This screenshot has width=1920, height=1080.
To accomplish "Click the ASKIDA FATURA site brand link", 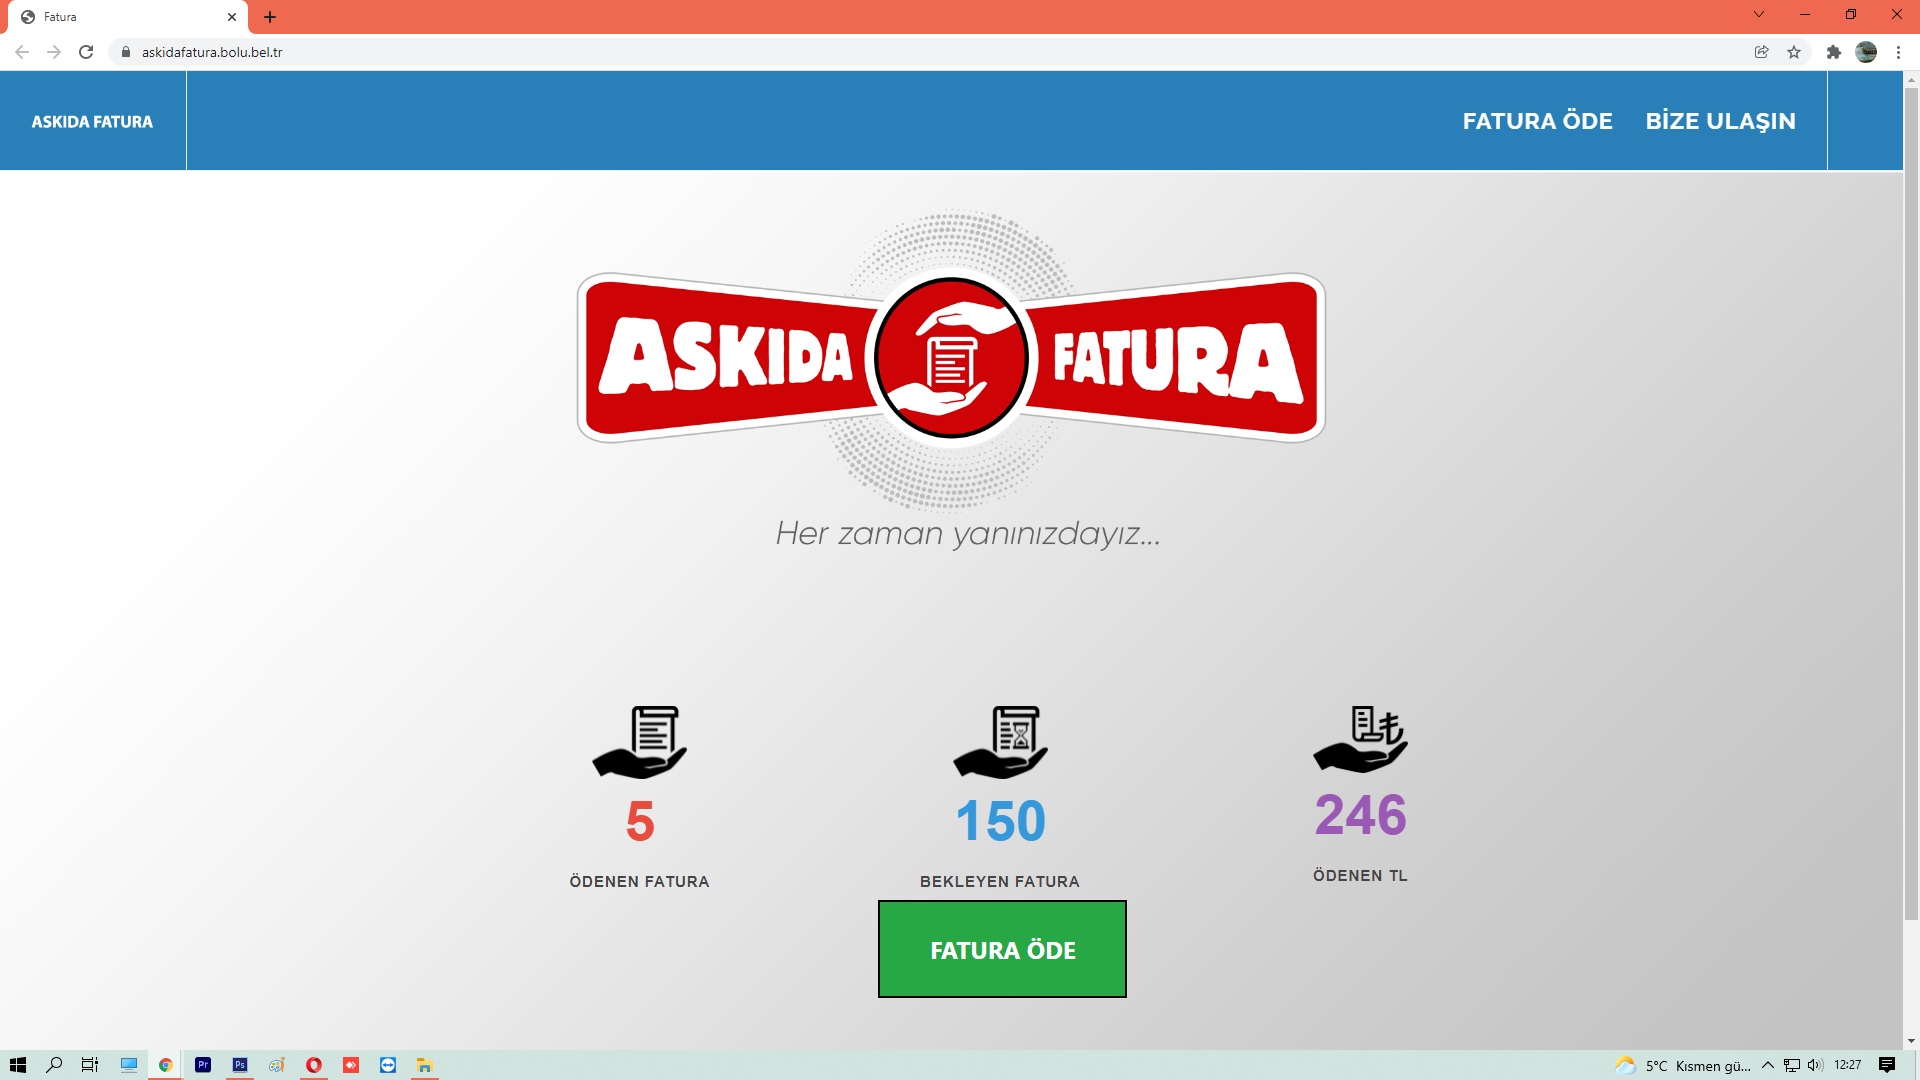I will pyautogui.click(x=92, y=122).
